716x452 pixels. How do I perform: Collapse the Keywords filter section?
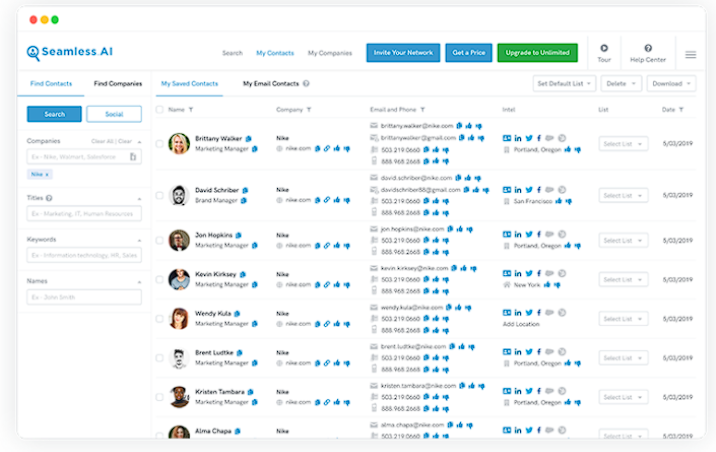tap(139, 240)
